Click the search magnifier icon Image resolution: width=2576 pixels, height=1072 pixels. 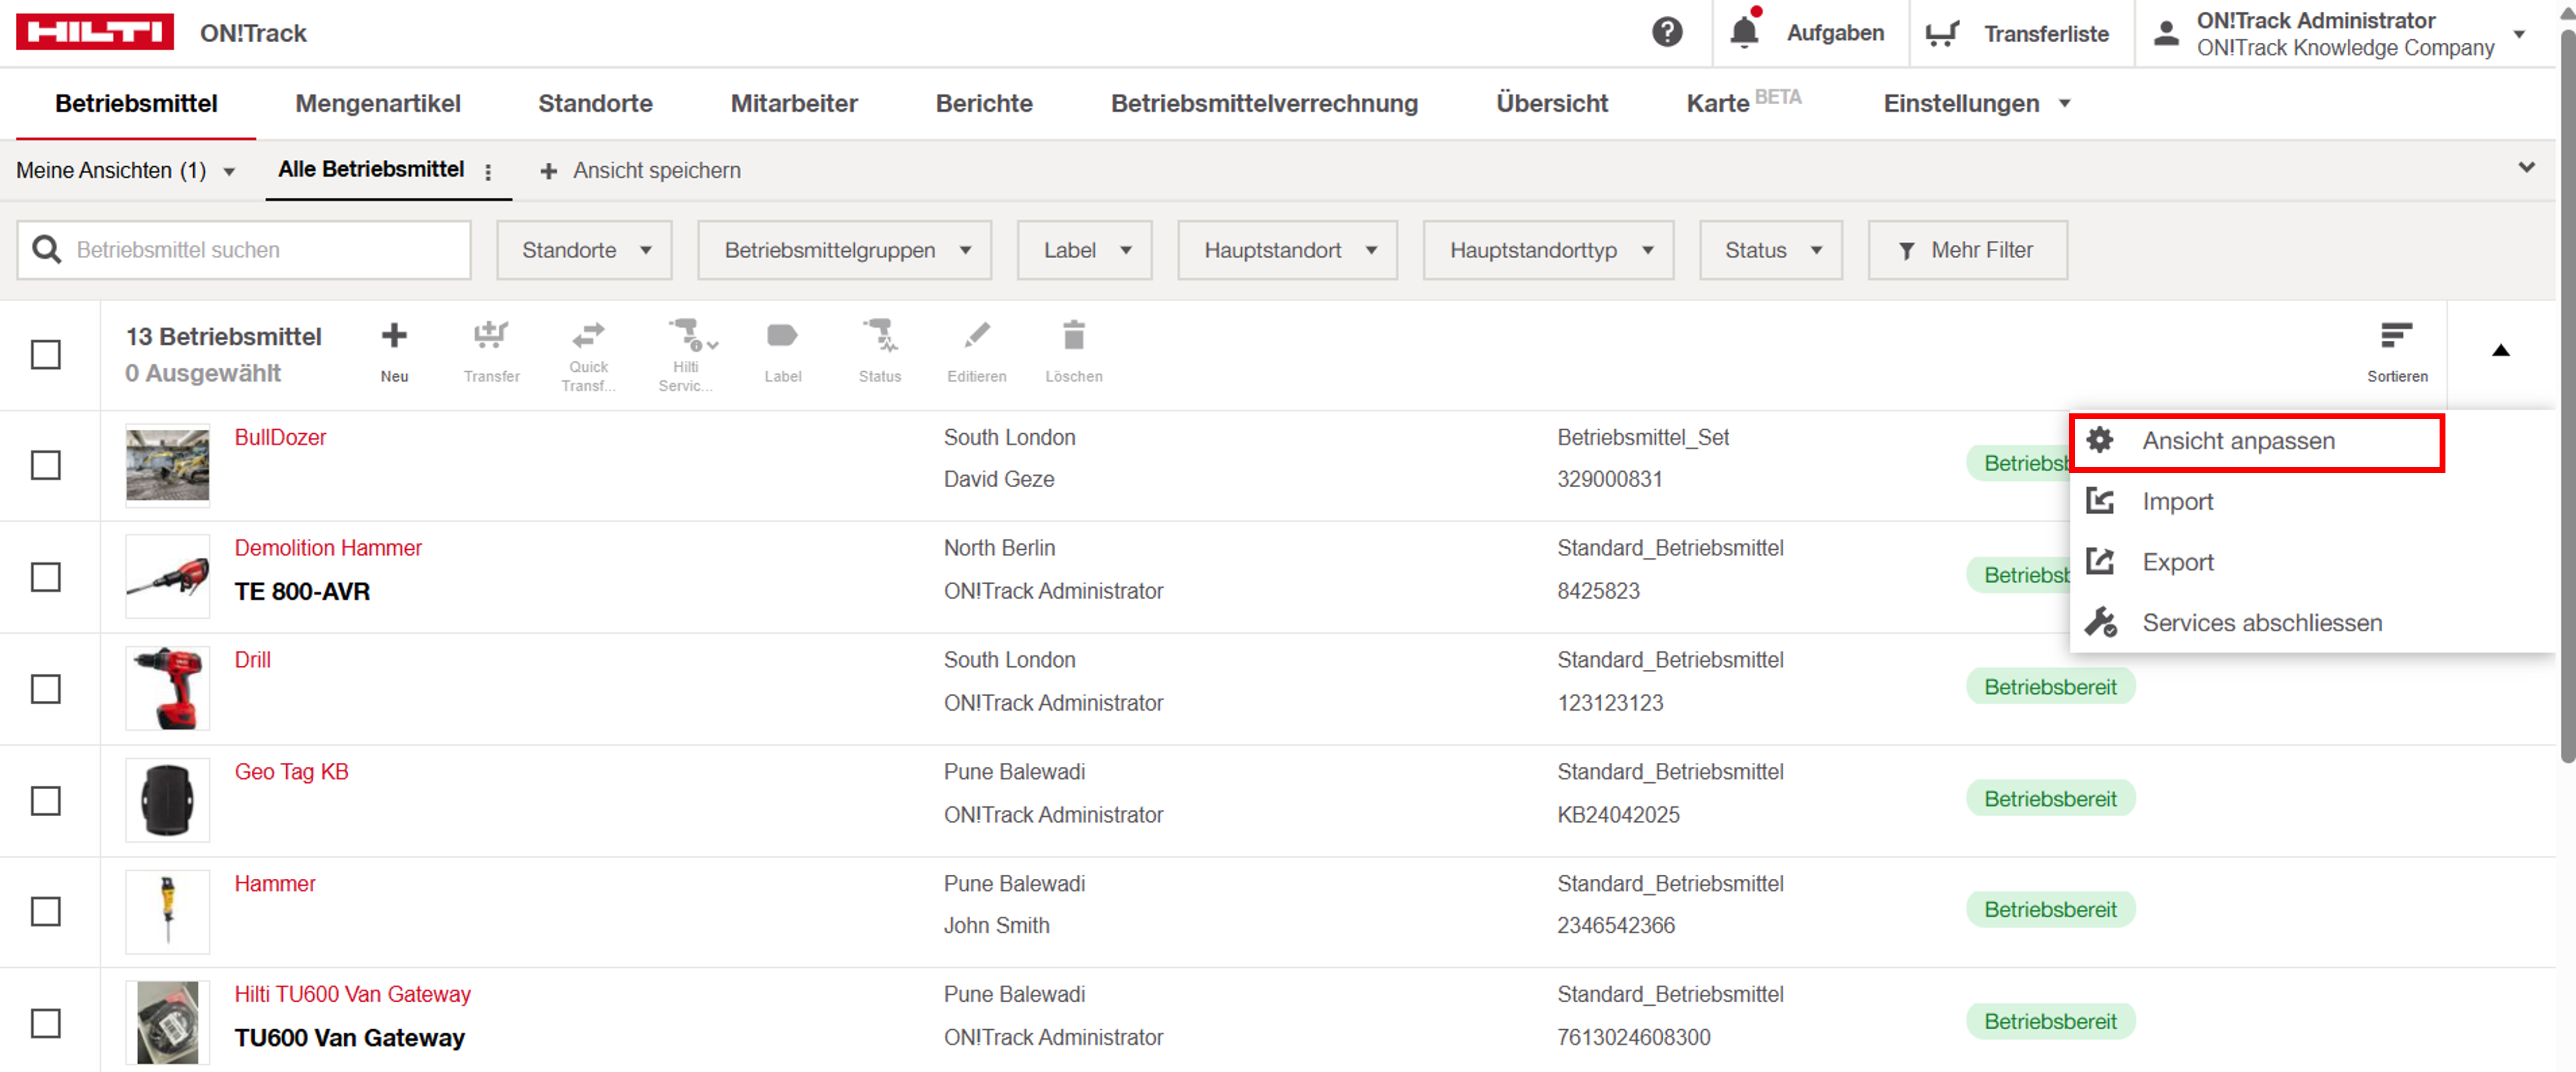click(46, 249)
